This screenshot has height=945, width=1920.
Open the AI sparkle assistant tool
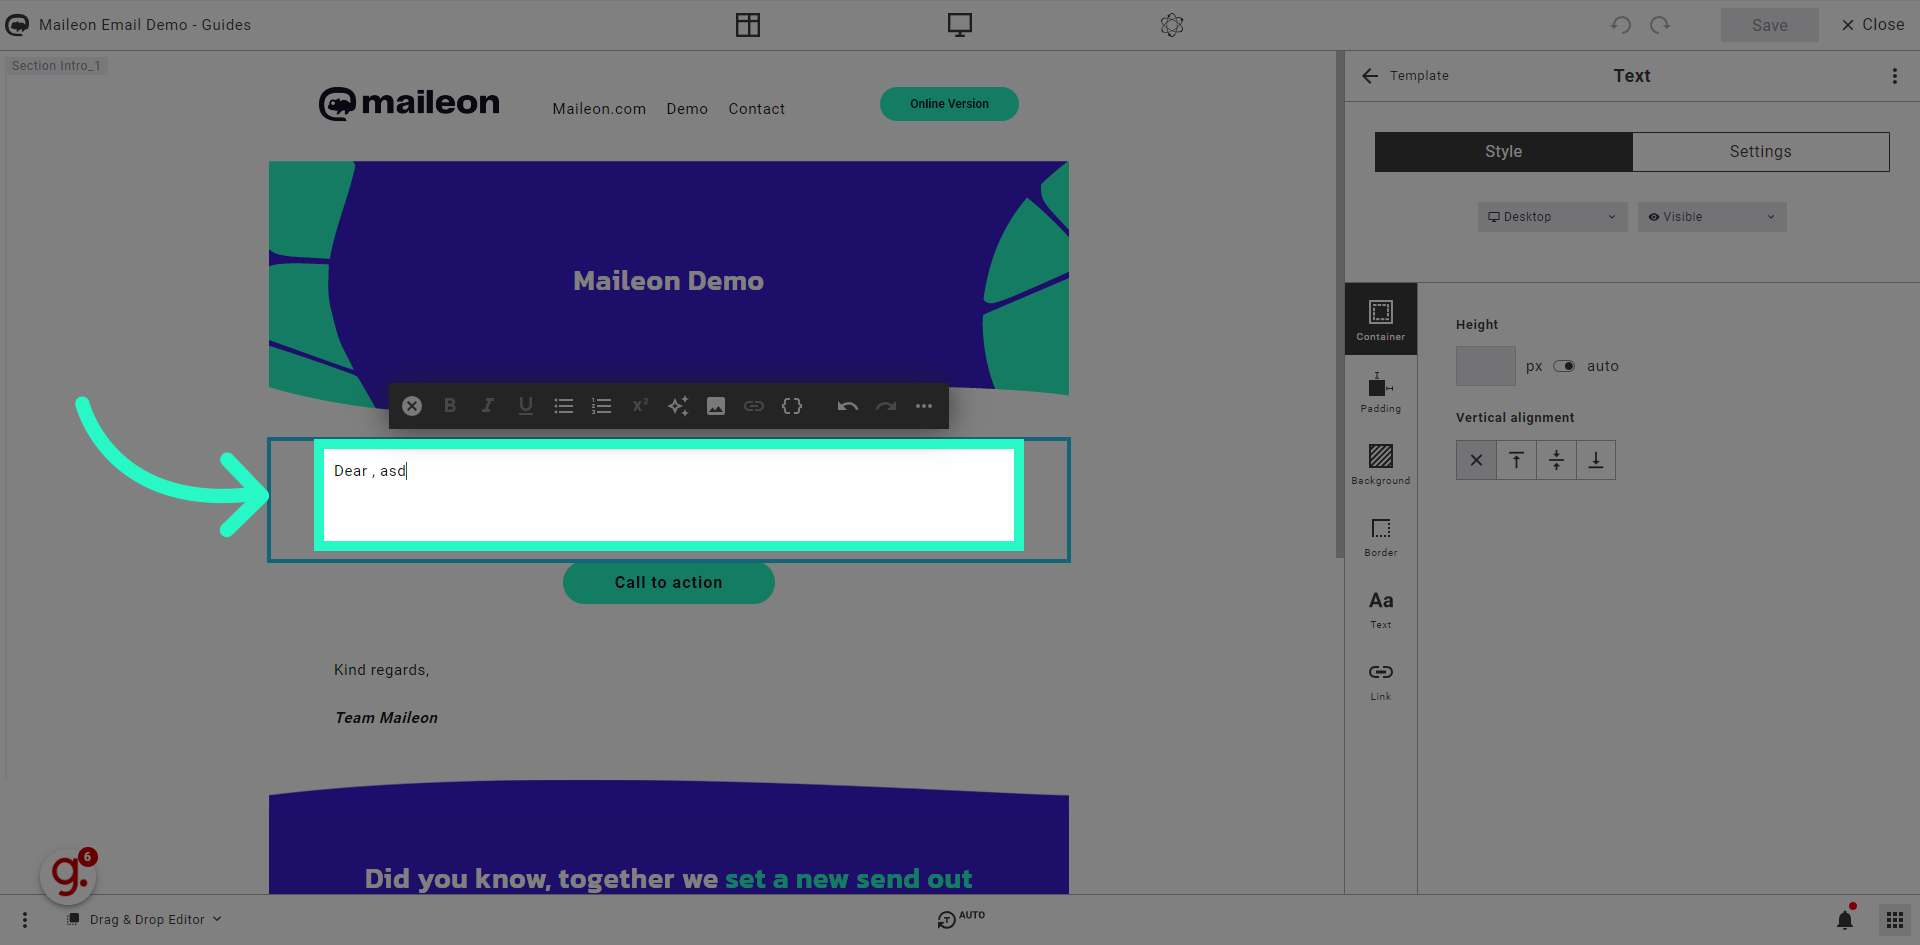pos(678,406)
